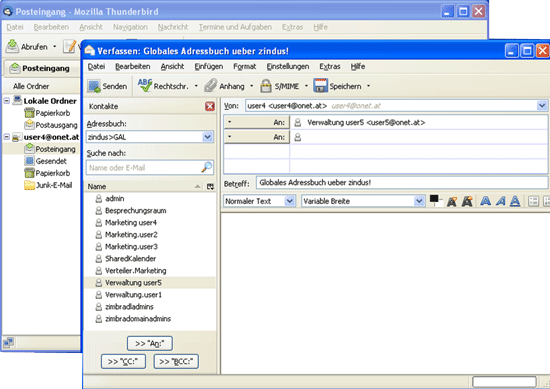Viewport: 550px width, 389px height.
Task: Click the Senden send button
Action: [x=107, y=86]
